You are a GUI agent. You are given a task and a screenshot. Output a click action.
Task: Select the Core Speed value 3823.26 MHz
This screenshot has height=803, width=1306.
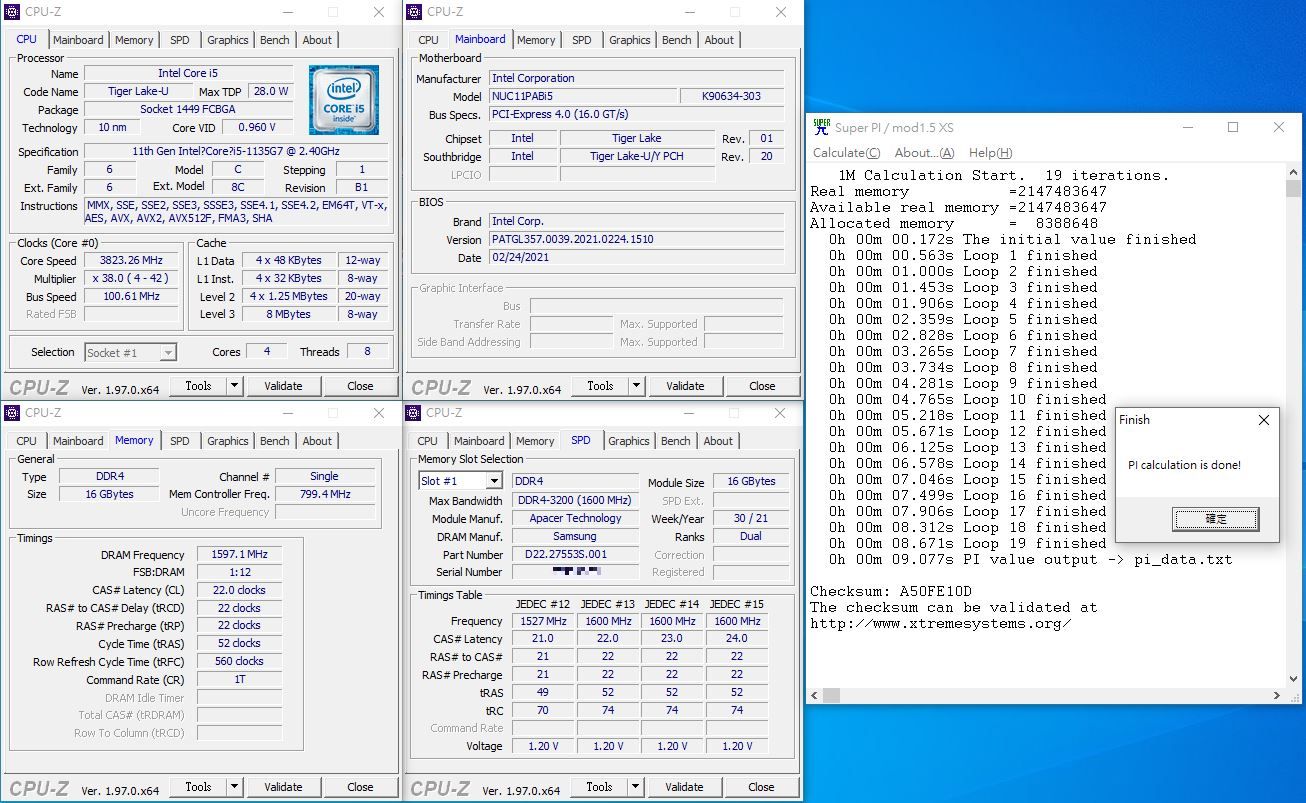(132, 261)
